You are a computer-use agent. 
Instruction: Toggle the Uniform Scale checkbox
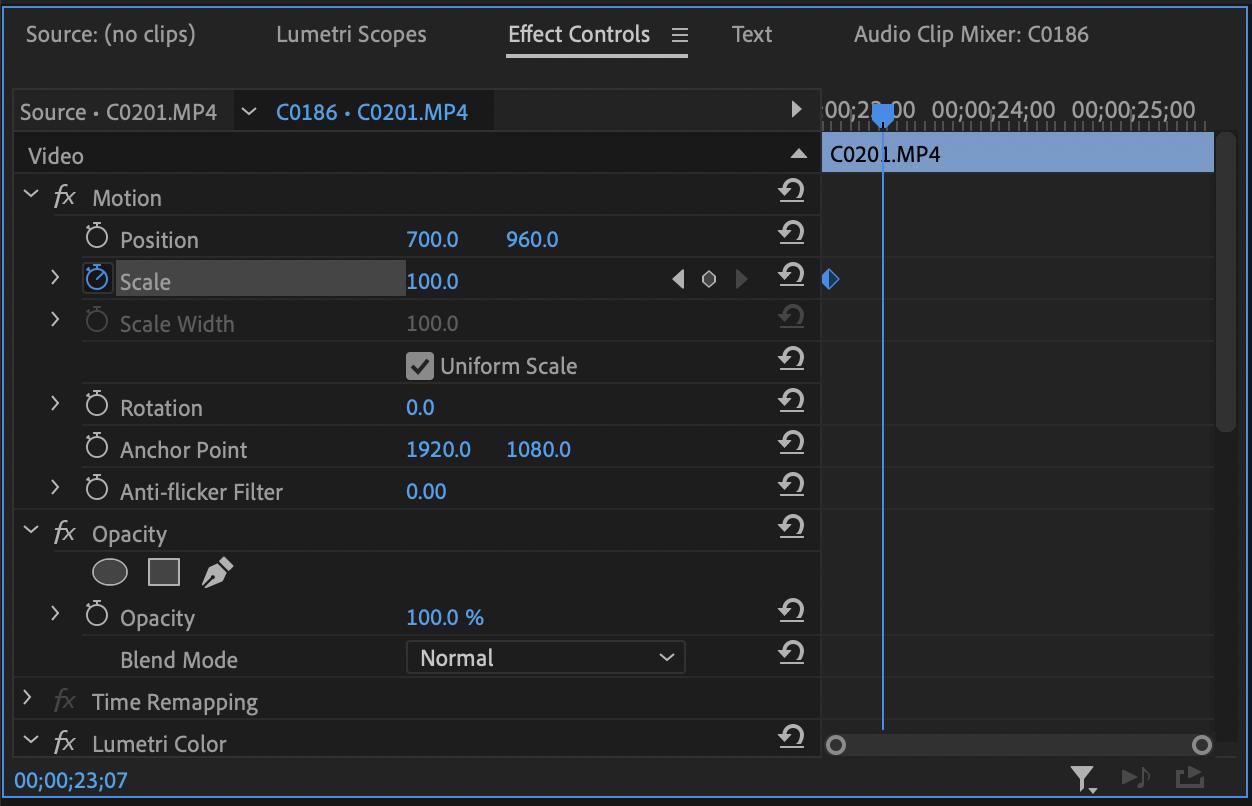(419, 365)
